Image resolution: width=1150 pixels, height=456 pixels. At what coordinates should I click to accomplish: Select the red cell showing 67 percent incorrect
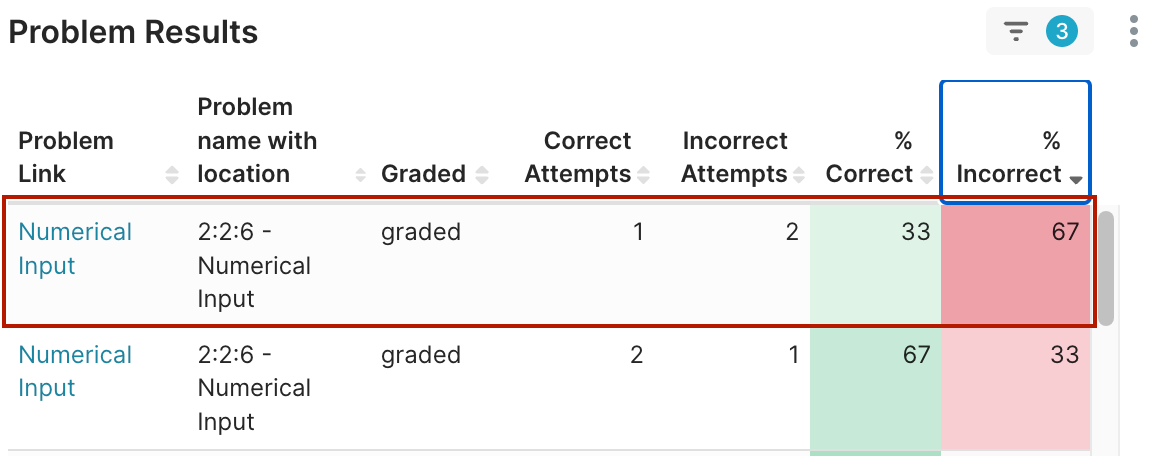(1015, 264)
